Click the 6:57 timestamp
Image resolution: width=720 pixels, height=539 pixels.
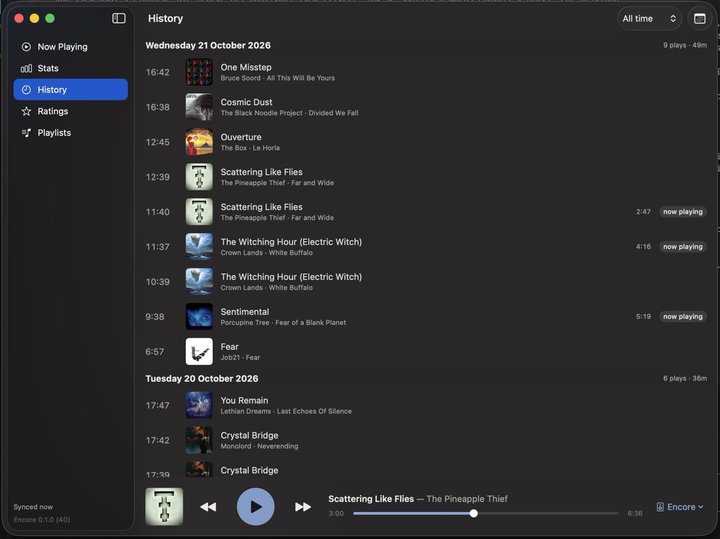pyautogui.click(x=154, y=352)
